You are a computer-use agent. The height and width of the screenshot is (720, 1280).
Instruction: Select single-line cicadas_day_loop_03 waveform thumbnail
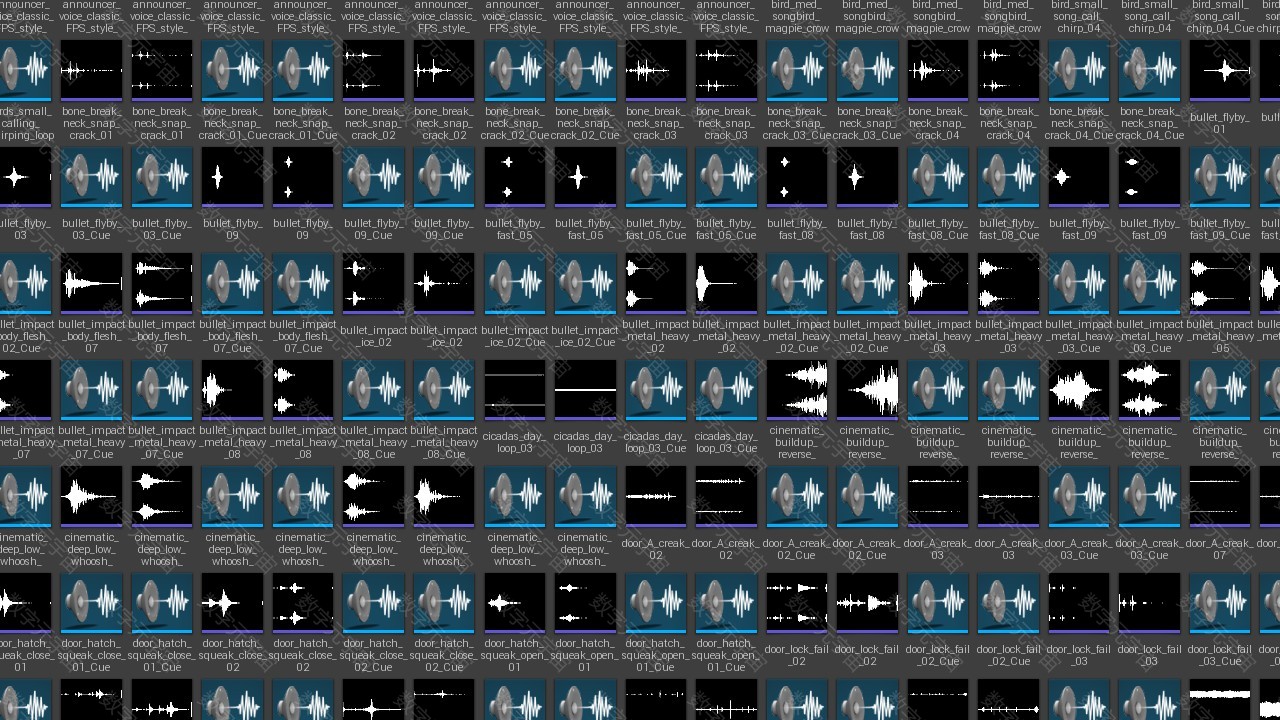coord(585,390)
